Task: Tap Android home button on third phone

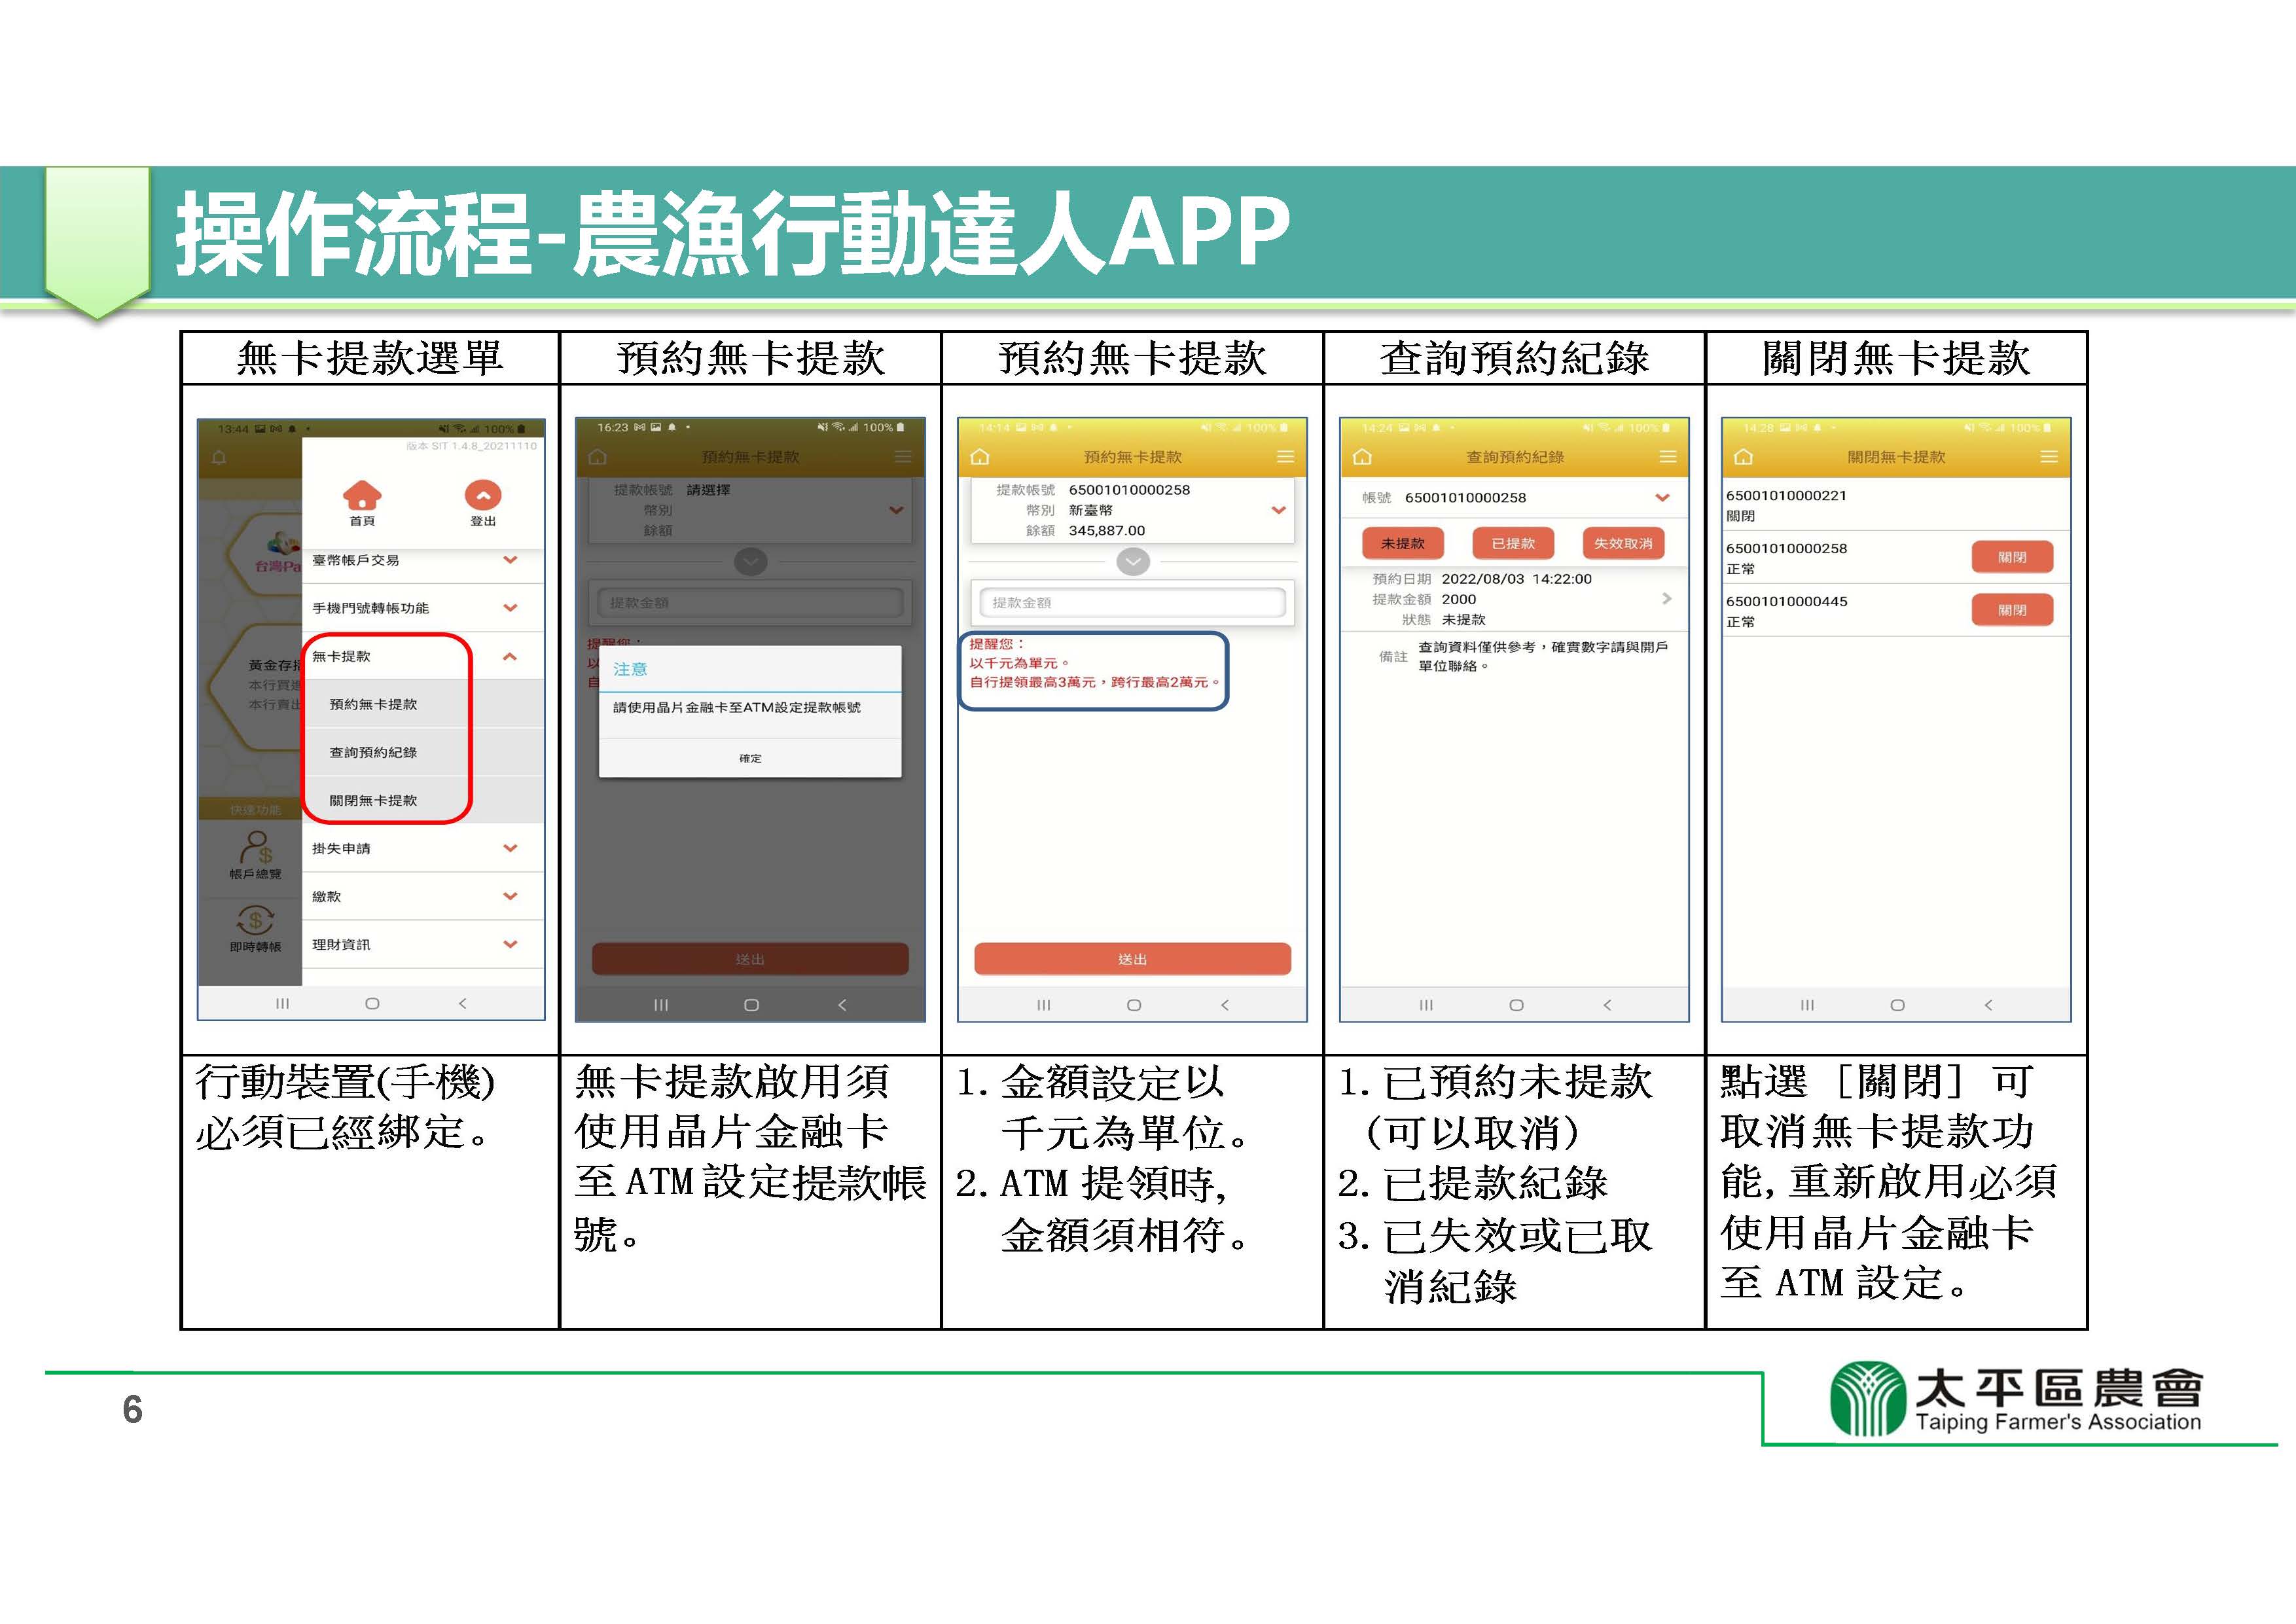Action: click(1134, 1005)
